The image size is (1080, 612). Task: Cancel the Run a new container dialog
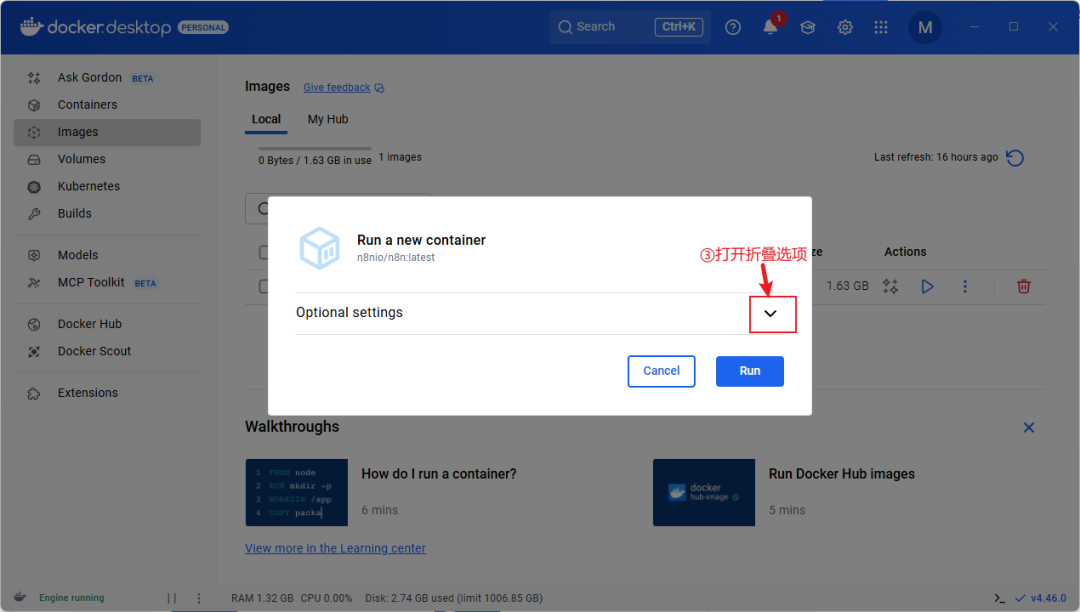coord(661,371)
